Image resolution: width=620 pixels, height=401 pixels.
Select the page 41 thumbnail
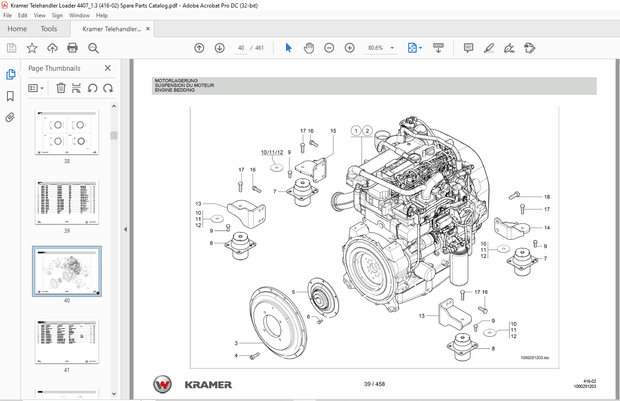67,341
